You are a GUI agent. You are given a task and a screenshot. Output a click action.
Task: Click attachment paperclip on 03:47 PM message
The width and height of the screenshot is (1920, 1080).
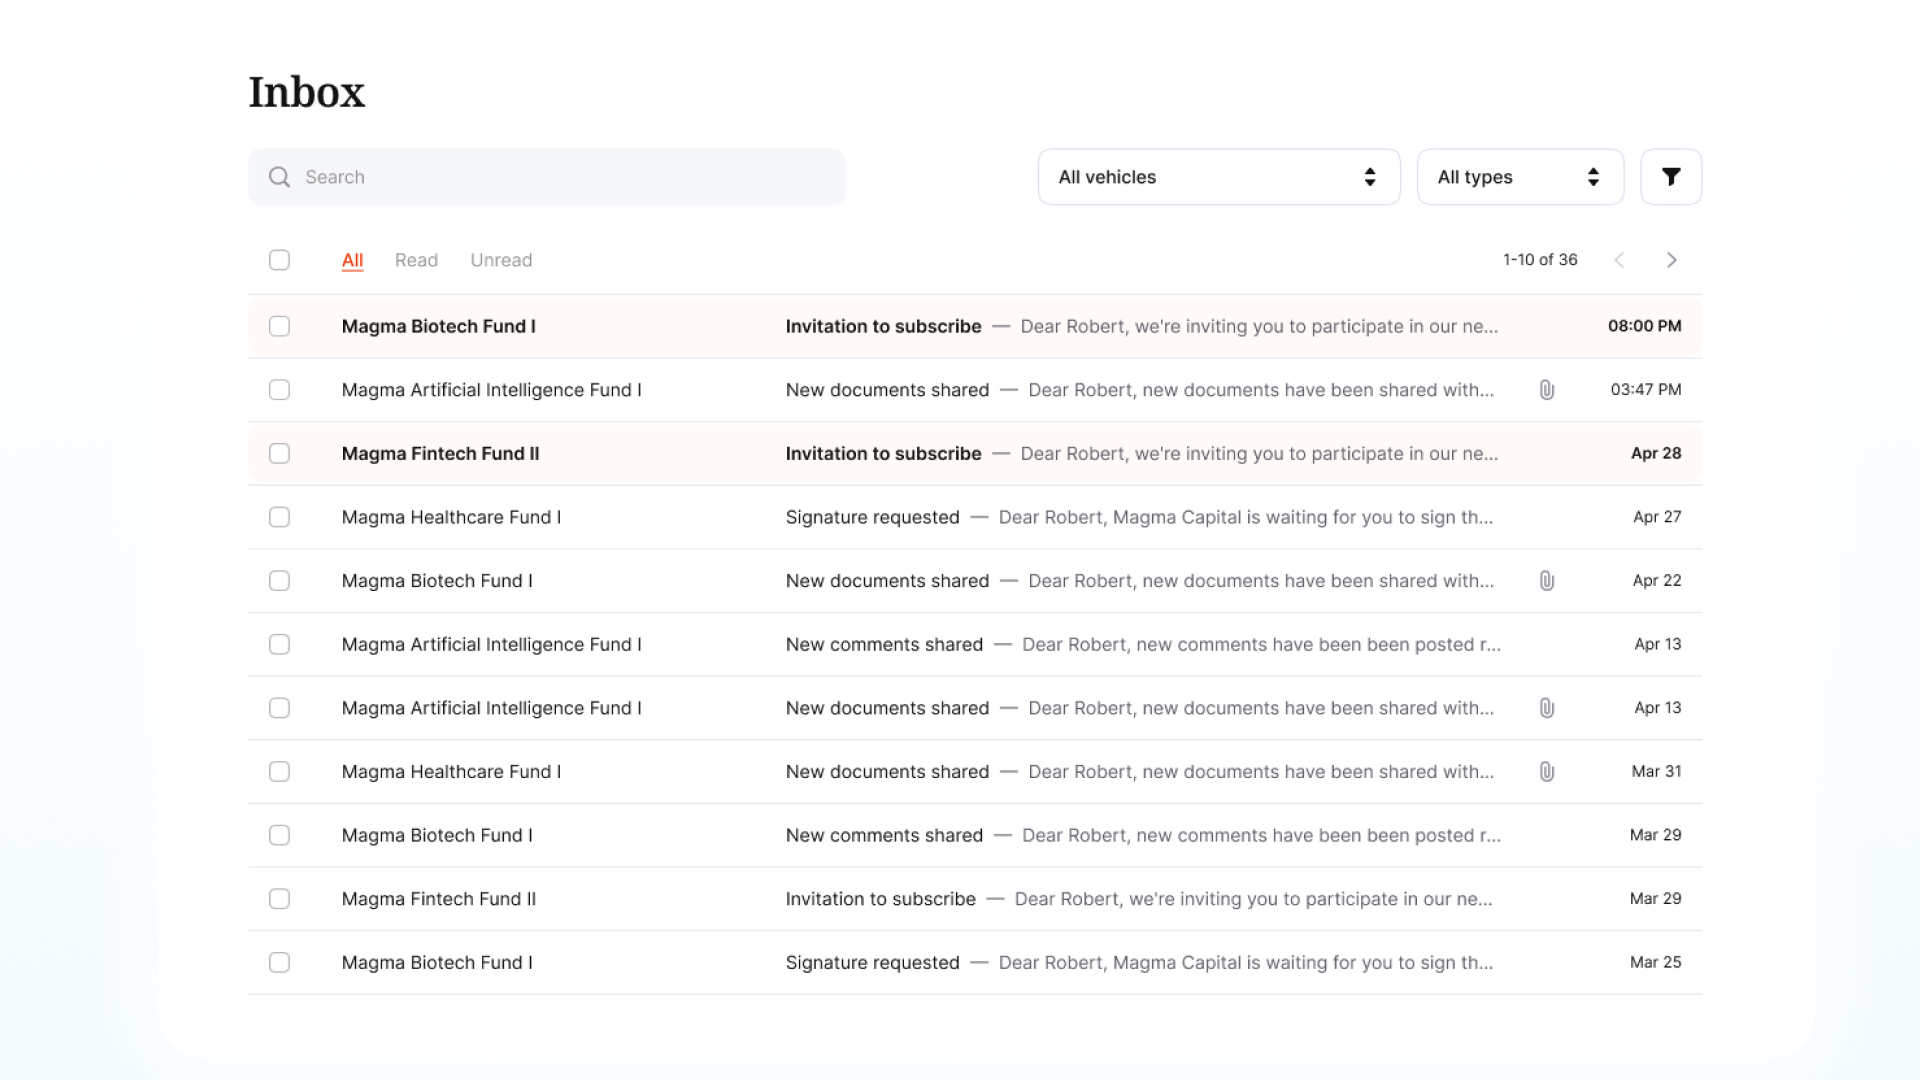[x=1547, y=390]
